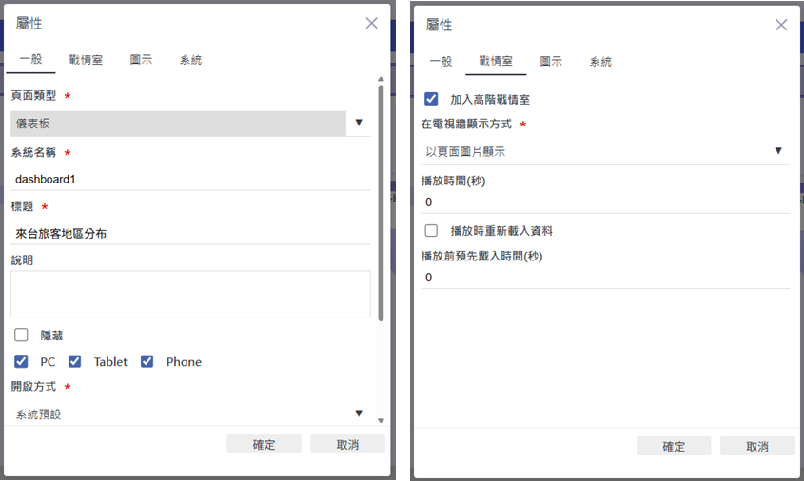
Task: Click the 系統名稱 field containing dashboard1
Action: pyautogui.click(x=190, y=180)
